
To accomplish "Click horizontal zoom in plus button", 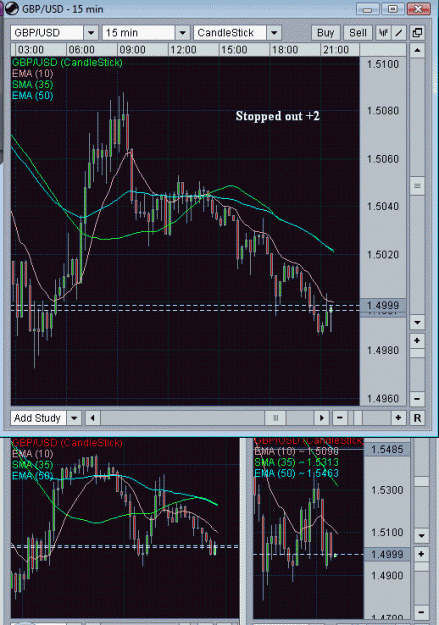I will click(398, 418).
